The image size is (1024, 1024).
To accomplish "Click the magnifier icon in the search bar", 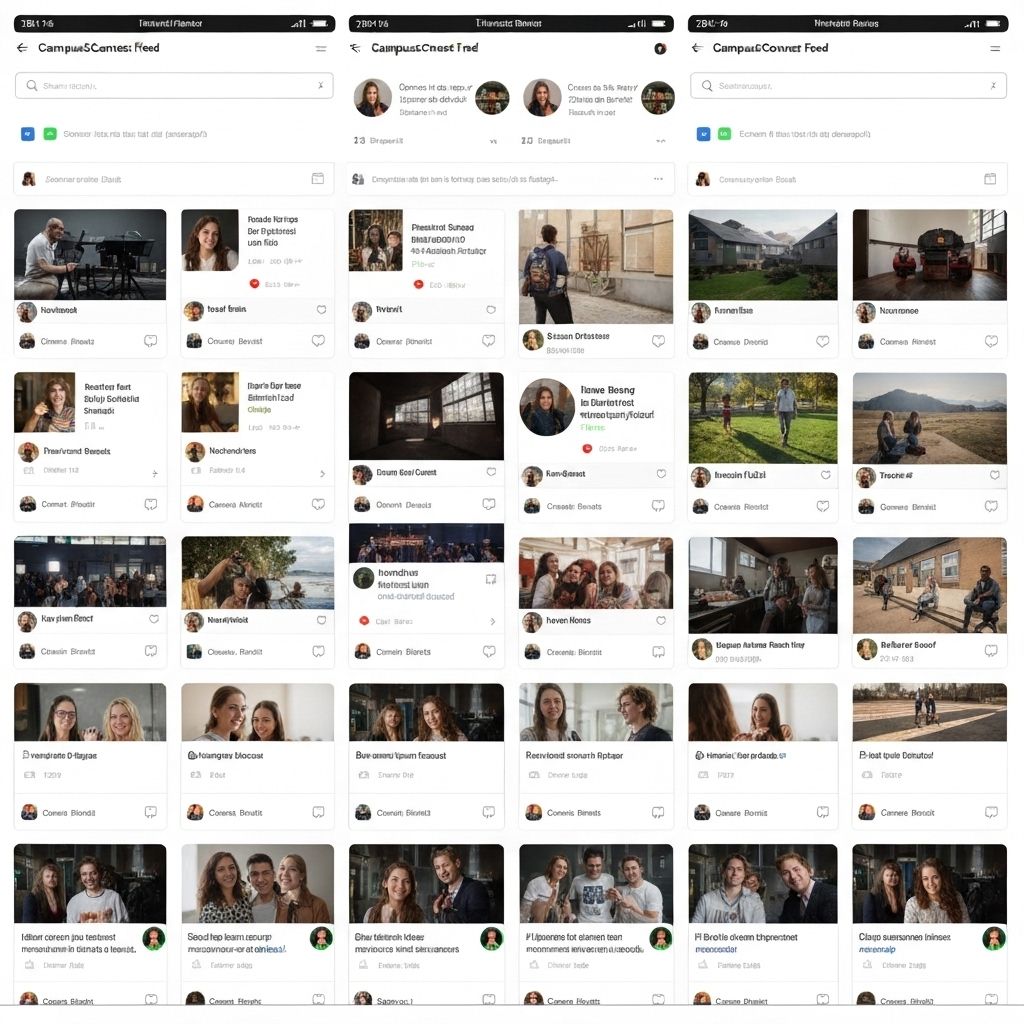I will coord(31,85).
